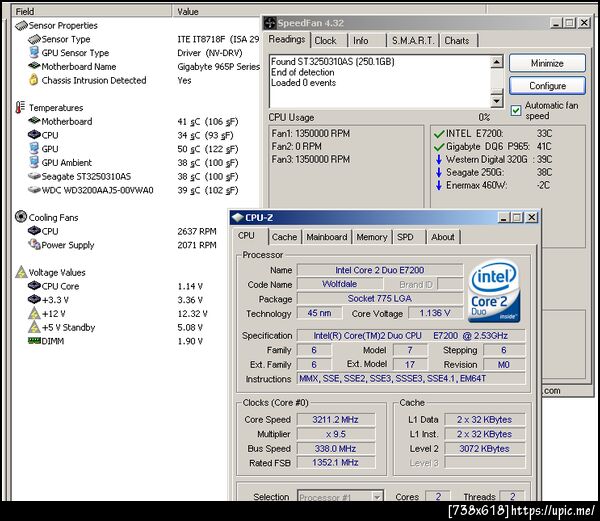Click the Seagate ST3250310AS drive icon
This screenshot has width=600, height=521.
[34, 176]
